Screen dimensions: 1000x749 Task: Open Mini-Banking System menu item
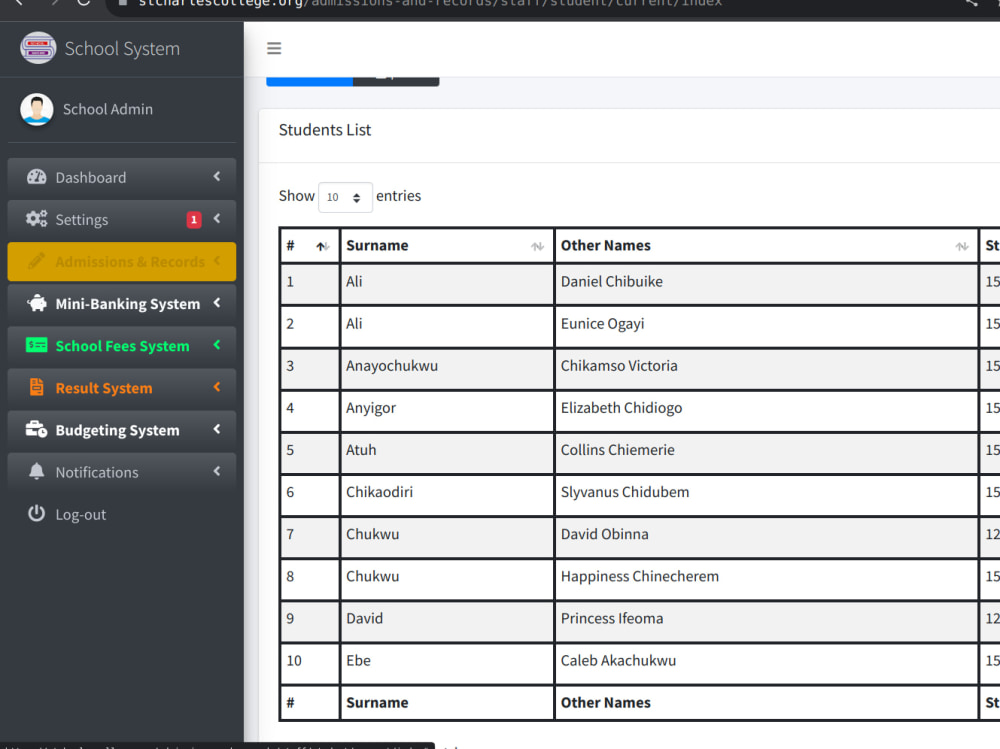122,304
